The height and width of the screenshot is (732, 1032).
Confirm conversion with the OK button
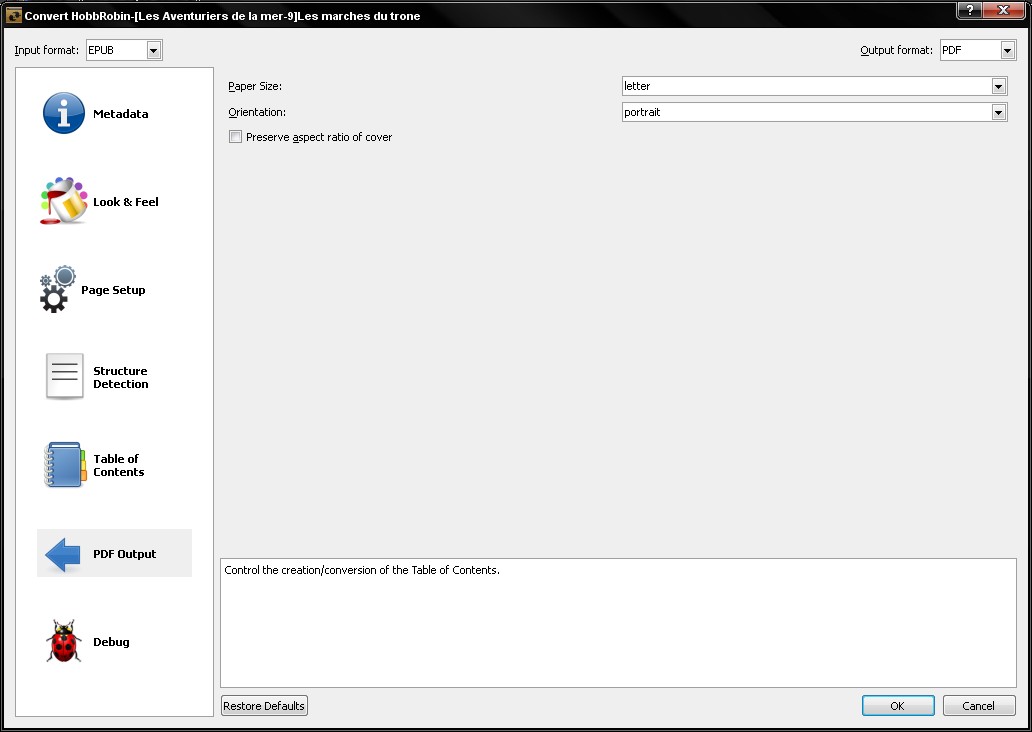[x=898, y=706]
